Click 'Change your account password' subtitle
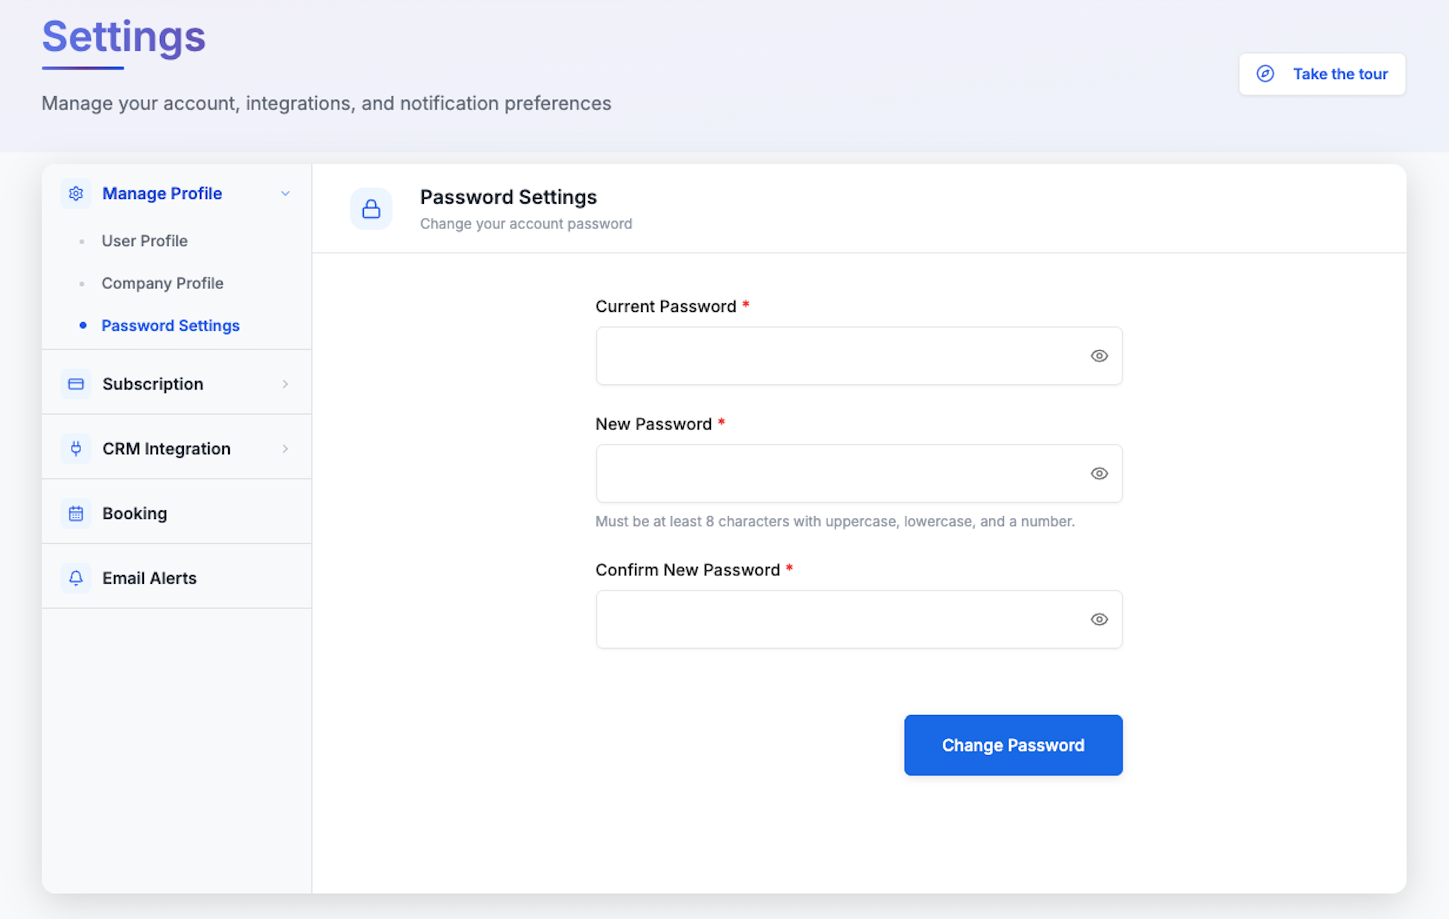The image size is (1449, 919). [x=526, y=224]
